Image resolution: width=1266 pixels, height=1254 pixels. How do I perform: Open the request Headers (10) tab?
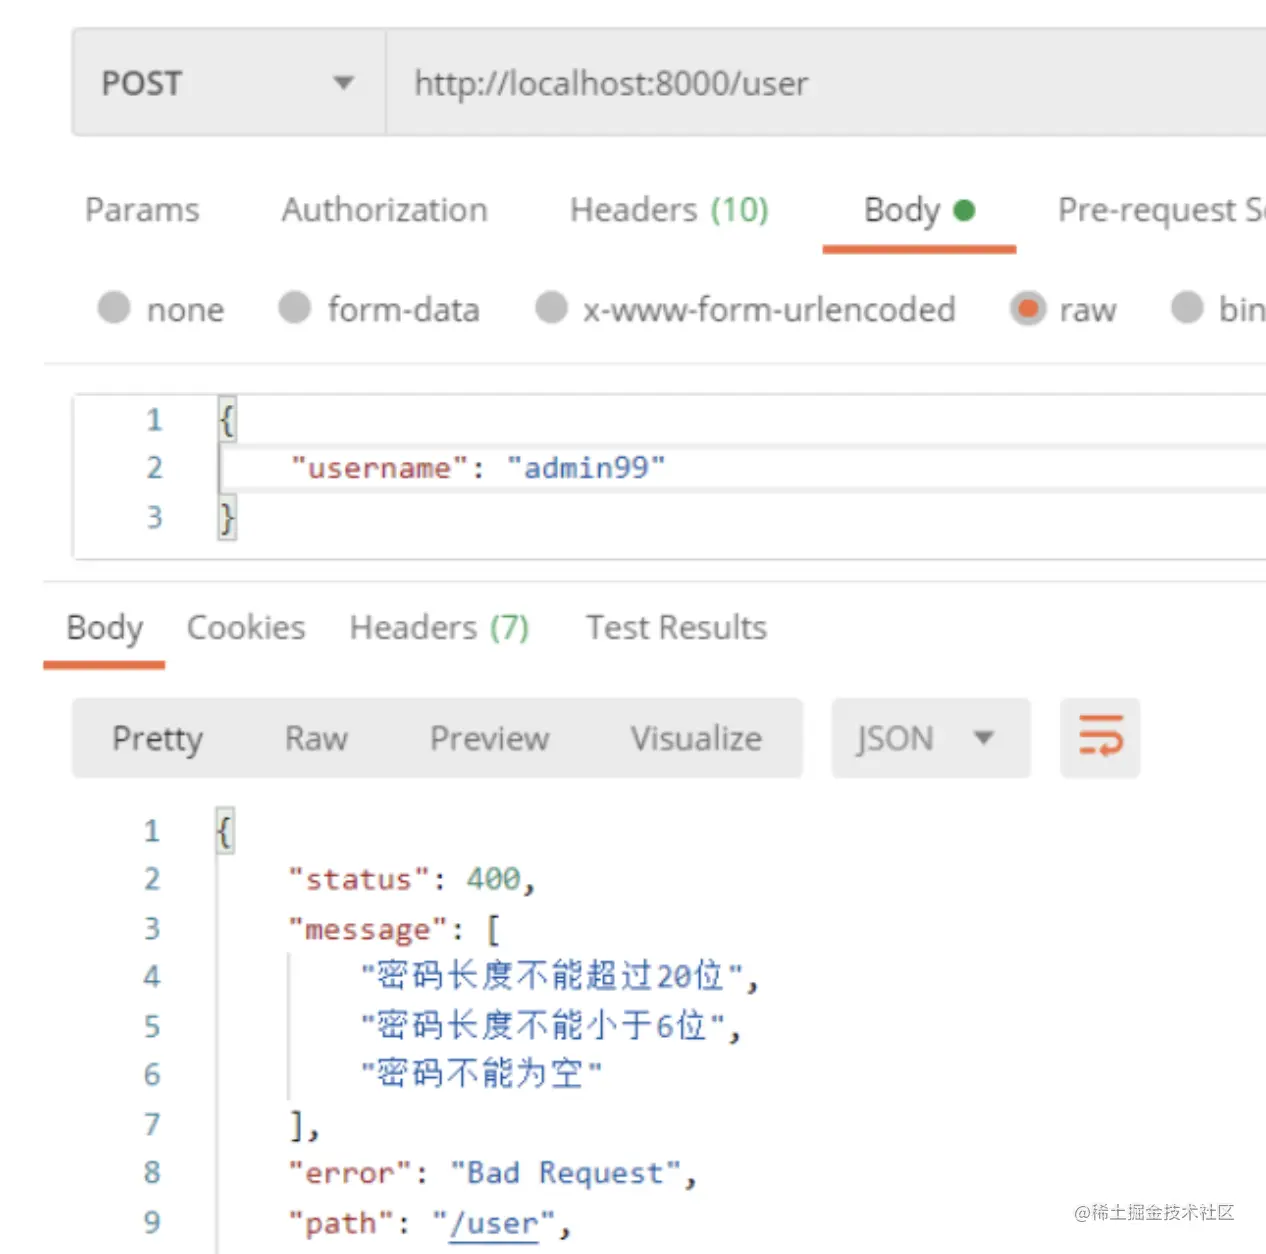pos(669,210)
